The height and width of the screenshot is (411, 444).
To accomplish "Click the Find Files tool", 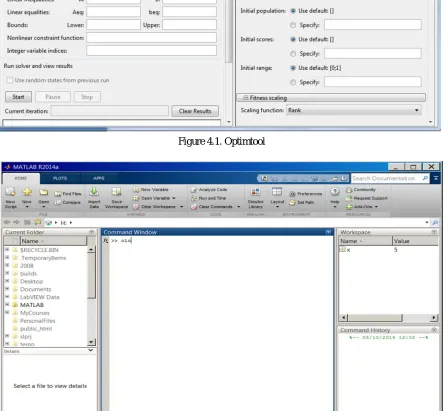I will [68, 194].
